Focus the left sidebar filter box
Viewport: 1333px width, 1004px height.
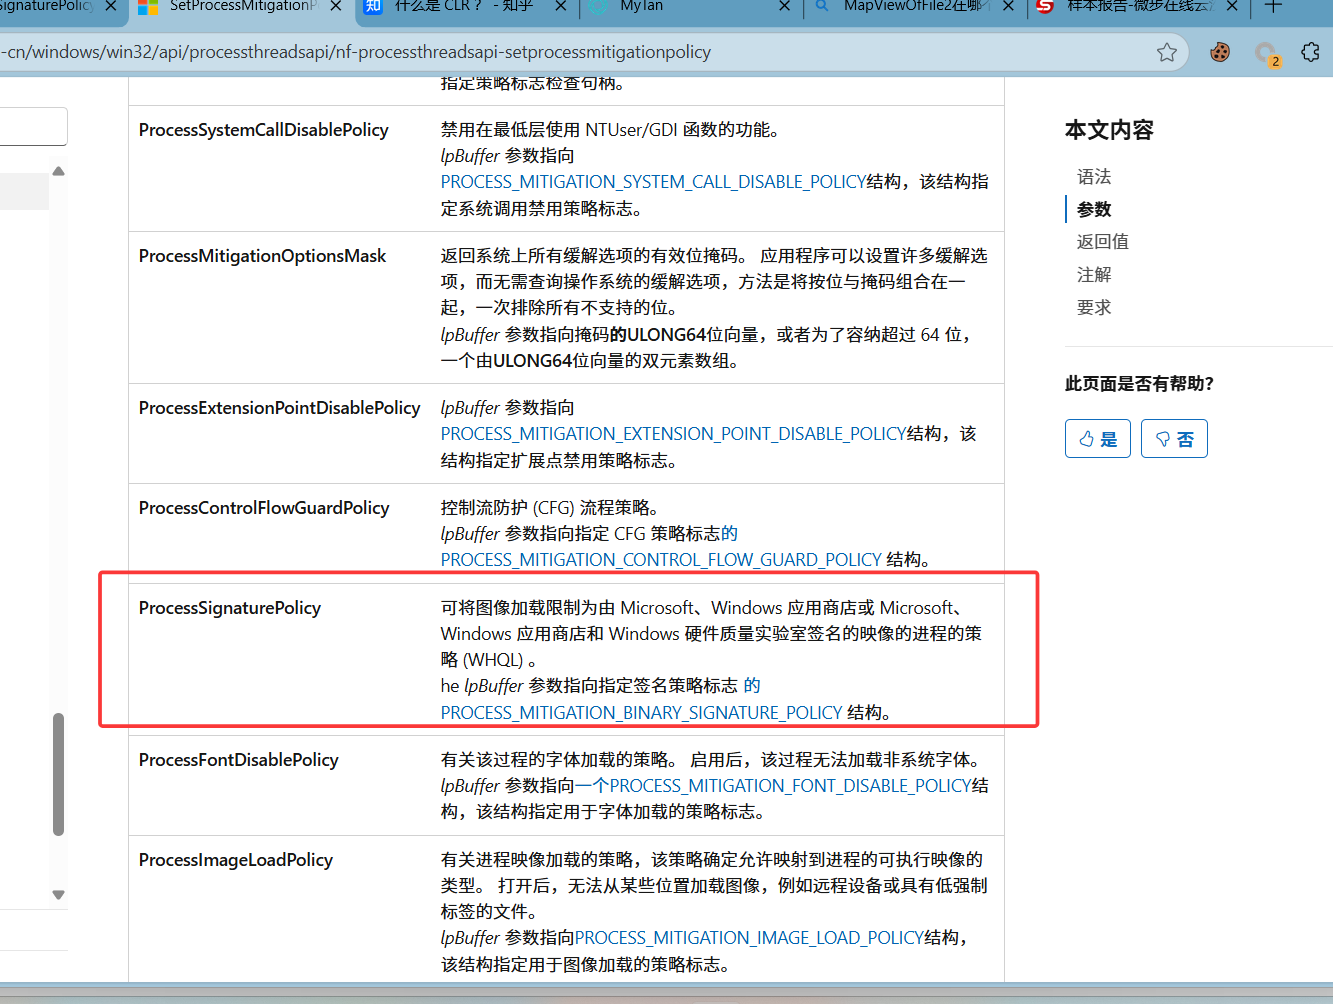[33, 127]
